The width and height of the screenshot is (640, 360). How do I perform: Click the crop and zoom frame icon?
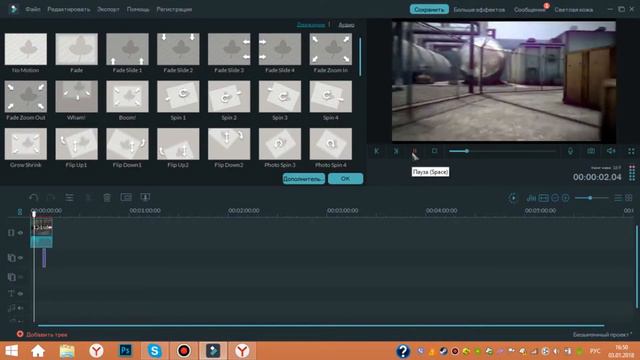point(126,198)
